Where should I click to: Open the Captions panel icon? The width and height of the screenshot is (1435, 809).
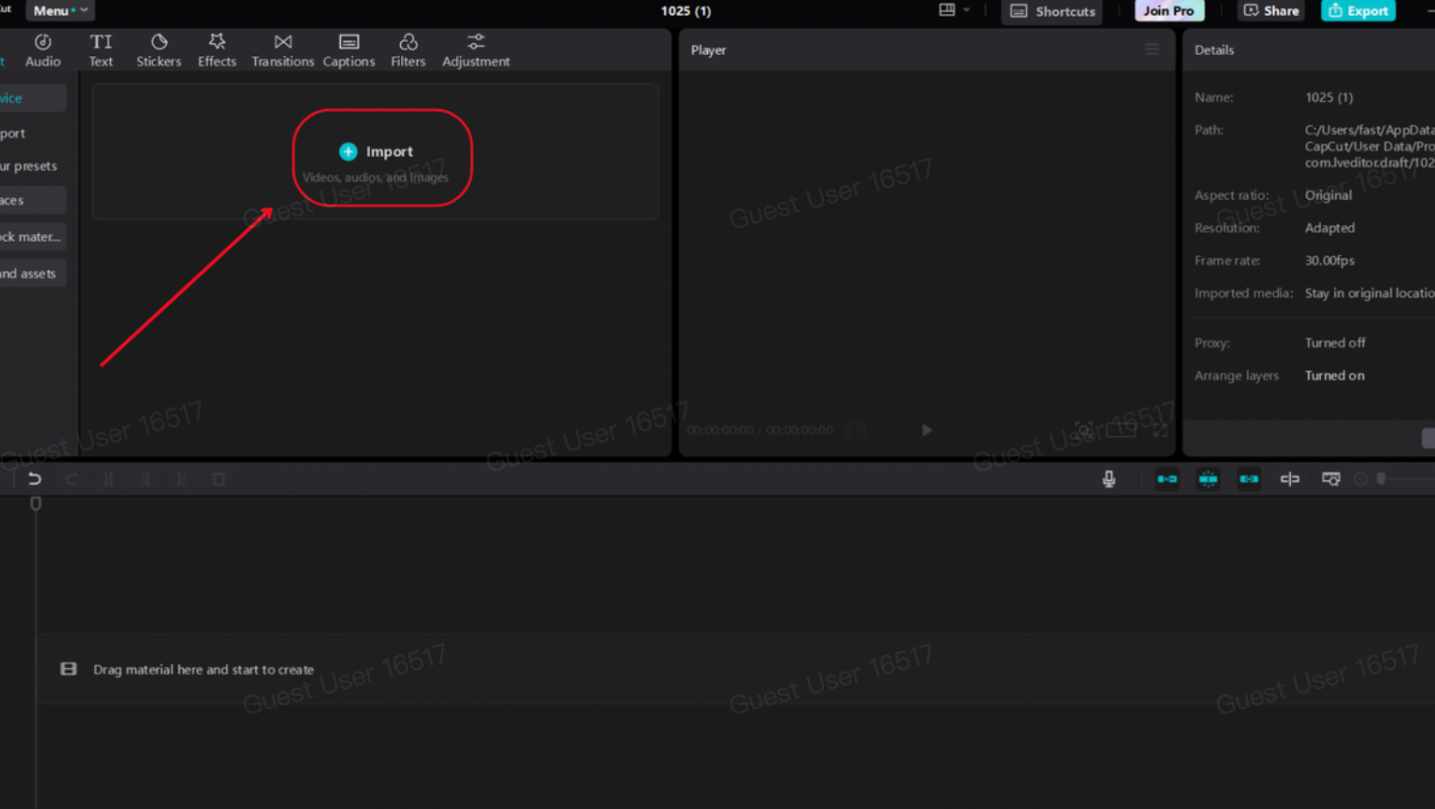tap(349, 50)
